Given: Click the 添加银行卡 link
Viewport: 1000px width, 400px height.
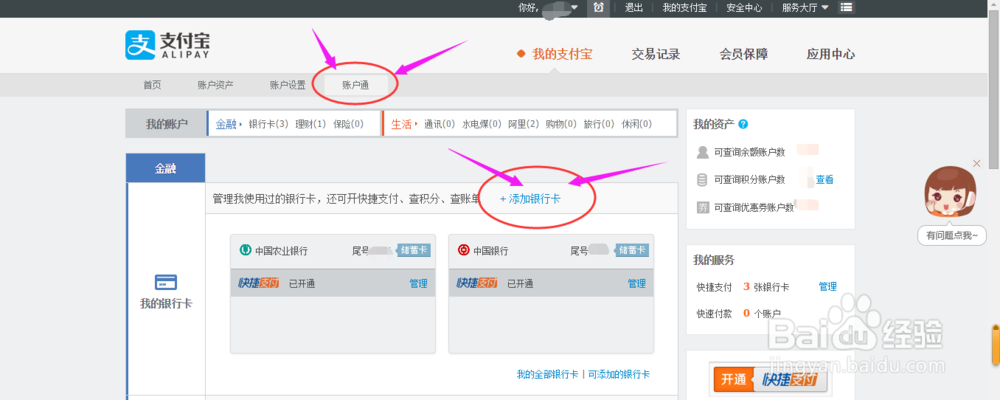Looking at the screenshot, I should click(530, 199).
